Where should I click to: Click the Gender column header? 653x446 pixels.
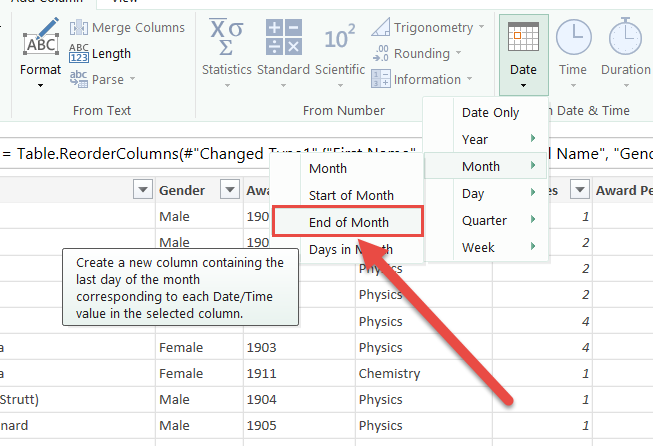pos(182,190)
